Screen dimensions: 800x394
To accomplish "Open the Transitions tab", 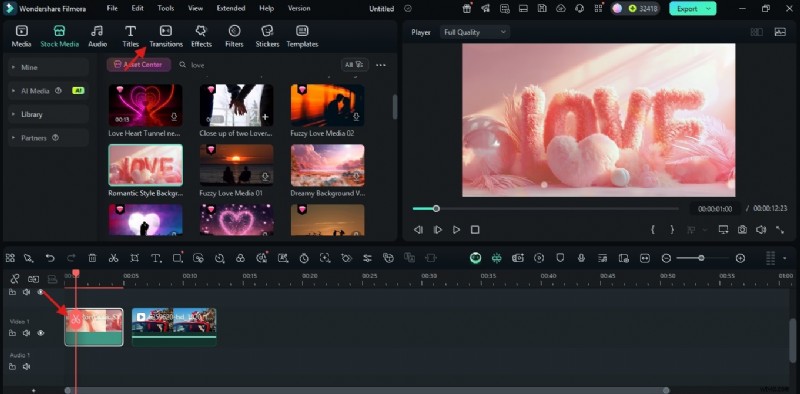I will [x=166, y=36].
